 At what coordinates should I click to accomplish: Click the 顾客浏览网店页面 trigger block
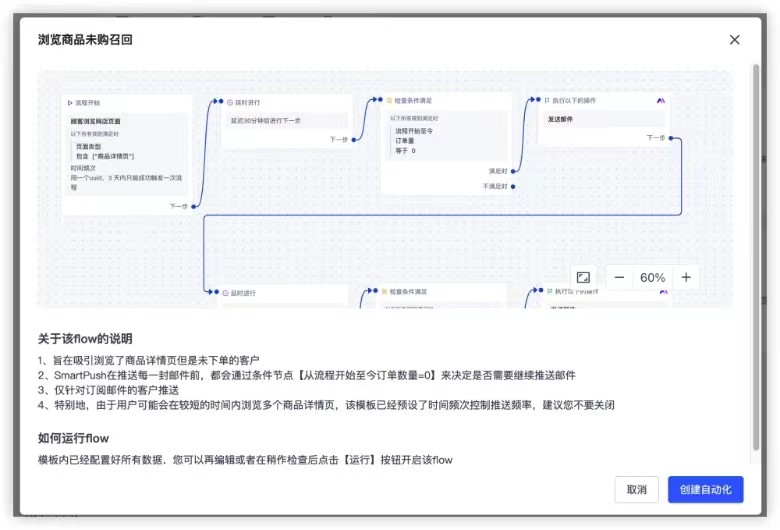point(127,154)
